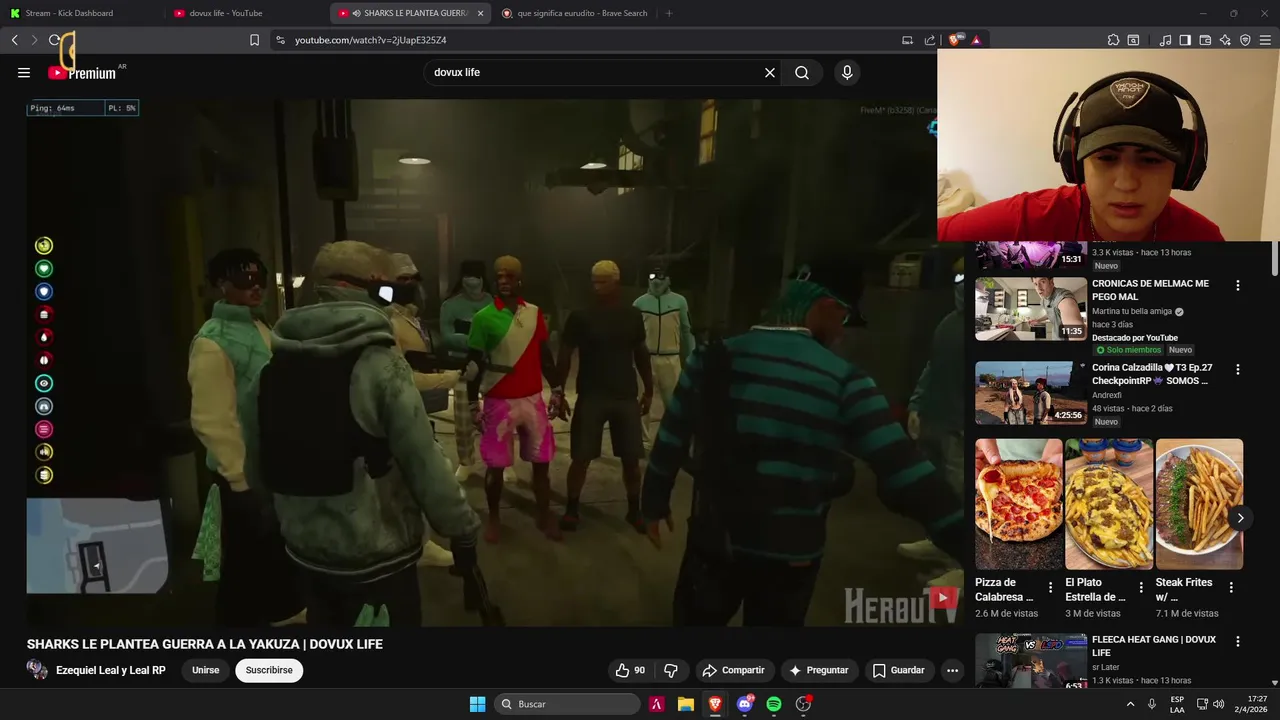Like the video with thumbs up
The height and width of the screenshot is (720, 1280).
[630, 670]
